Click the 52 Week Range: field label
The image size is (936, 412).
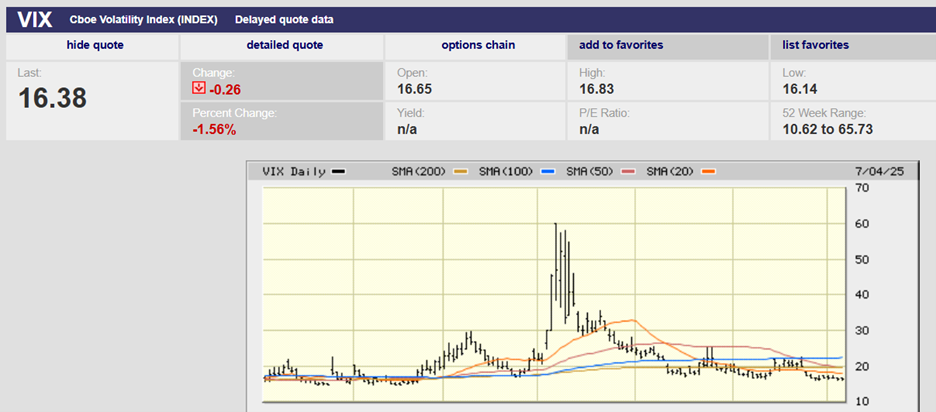coord(824,112)
